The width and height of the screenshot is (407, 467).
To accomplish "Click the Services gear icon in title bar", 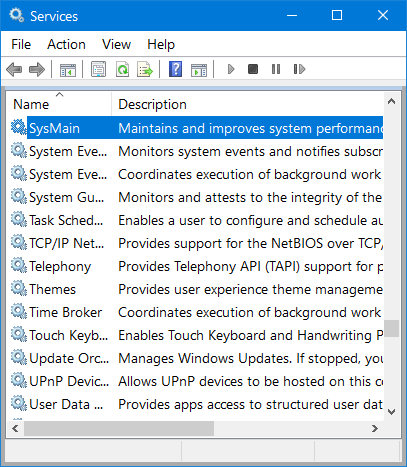I will [16, 15].
